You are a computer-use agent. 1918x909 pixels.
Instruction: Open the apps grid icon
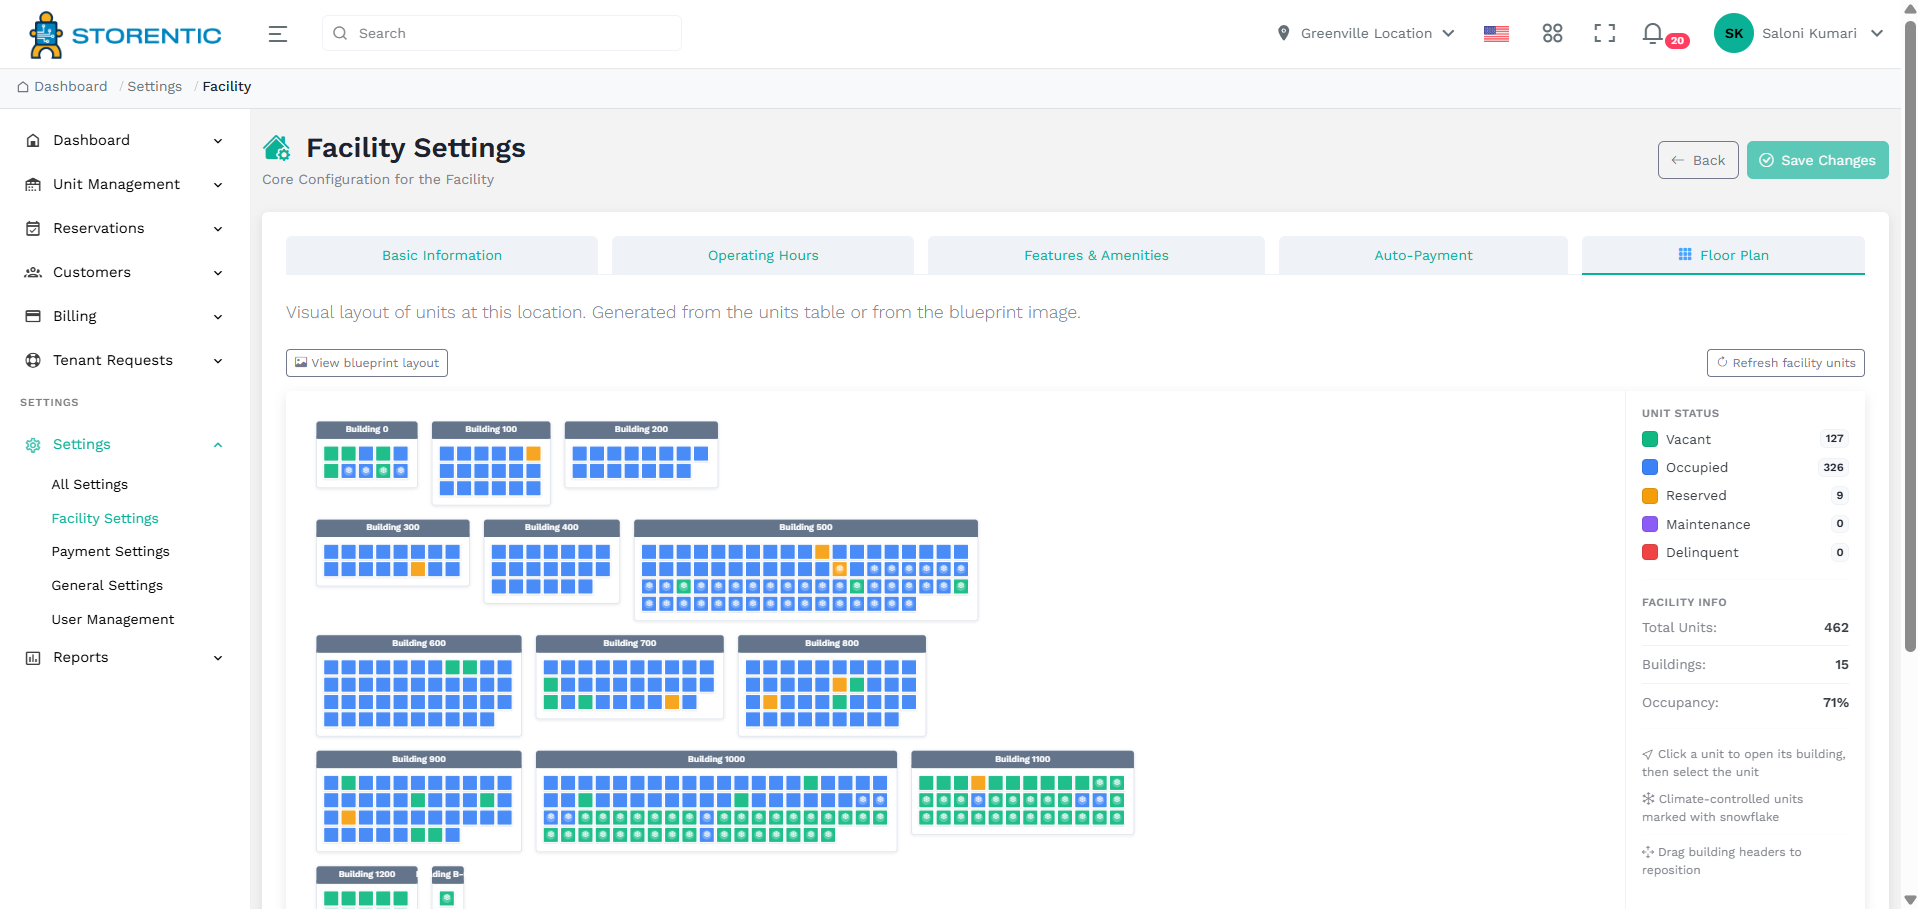(x=1552, y=34)
